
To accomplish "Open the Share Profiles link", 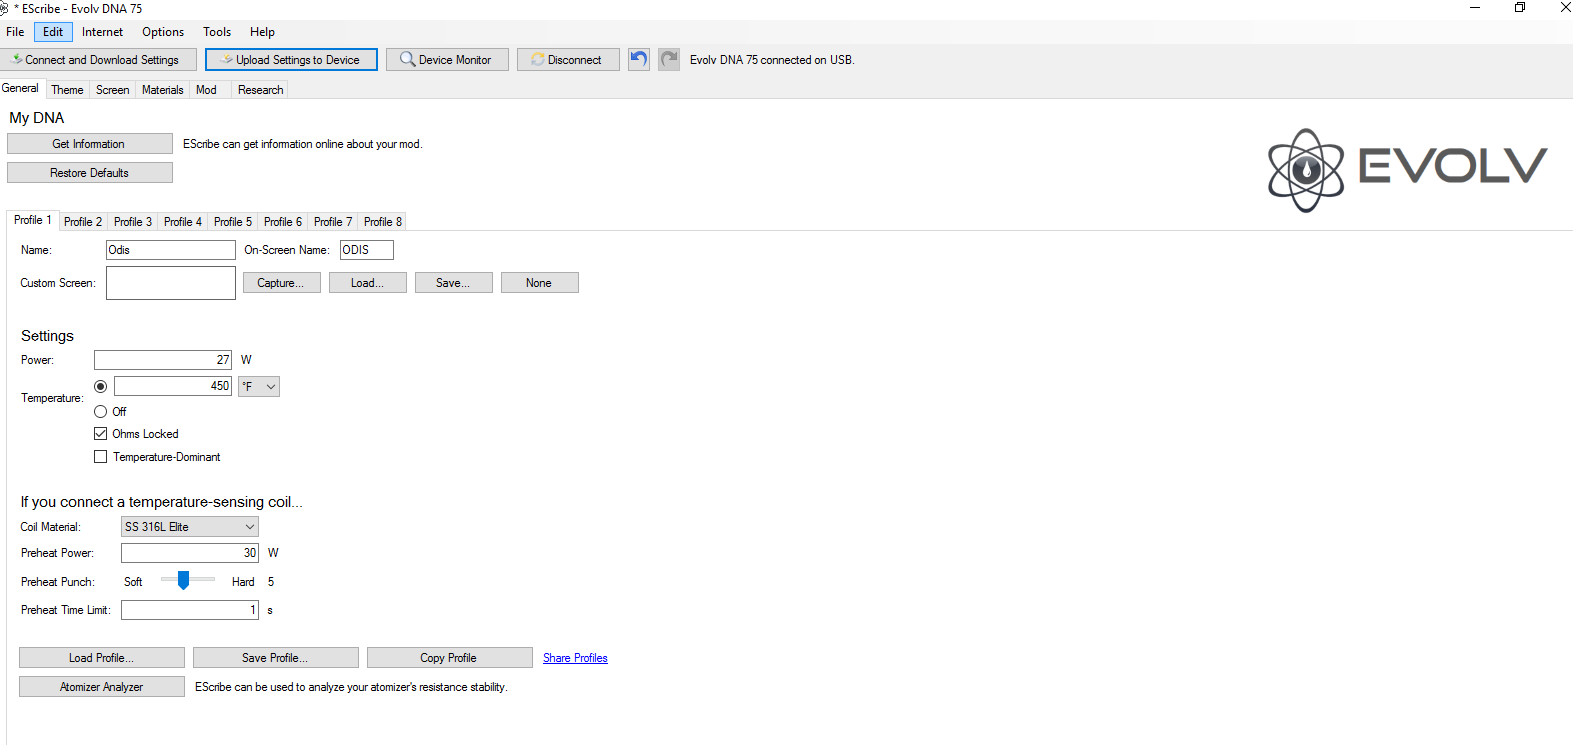I will 575,658.
